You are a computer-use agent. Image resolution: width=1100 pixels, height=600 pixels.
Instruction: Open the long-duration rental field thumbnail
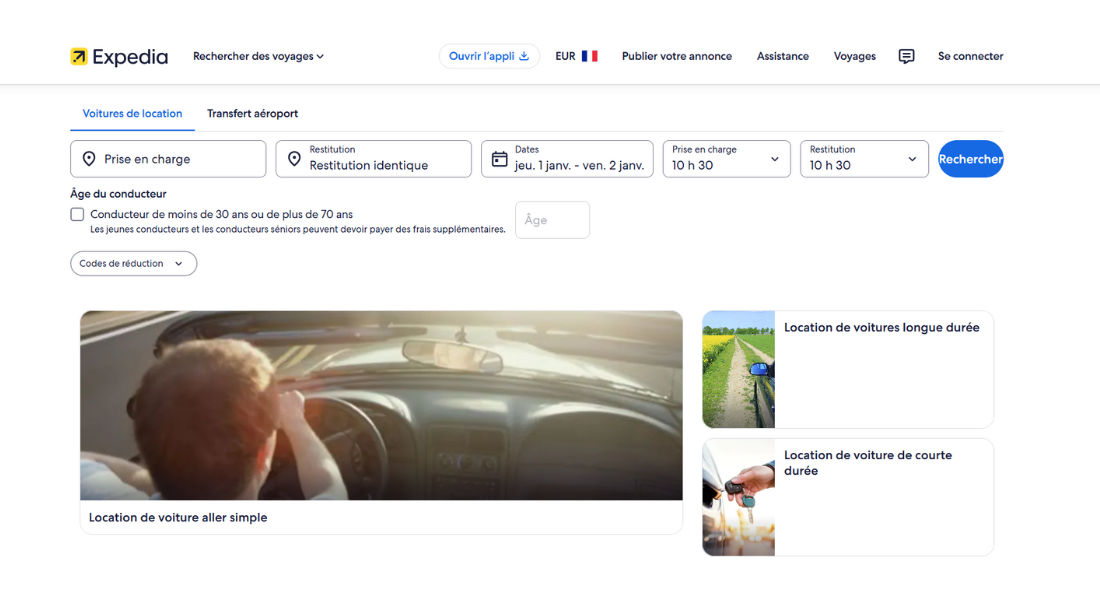[738, 369]
